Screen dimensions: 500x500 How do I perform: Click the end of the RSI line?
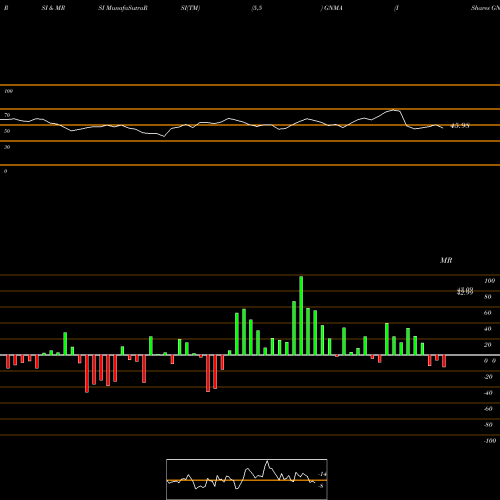[x=443, y=128]
